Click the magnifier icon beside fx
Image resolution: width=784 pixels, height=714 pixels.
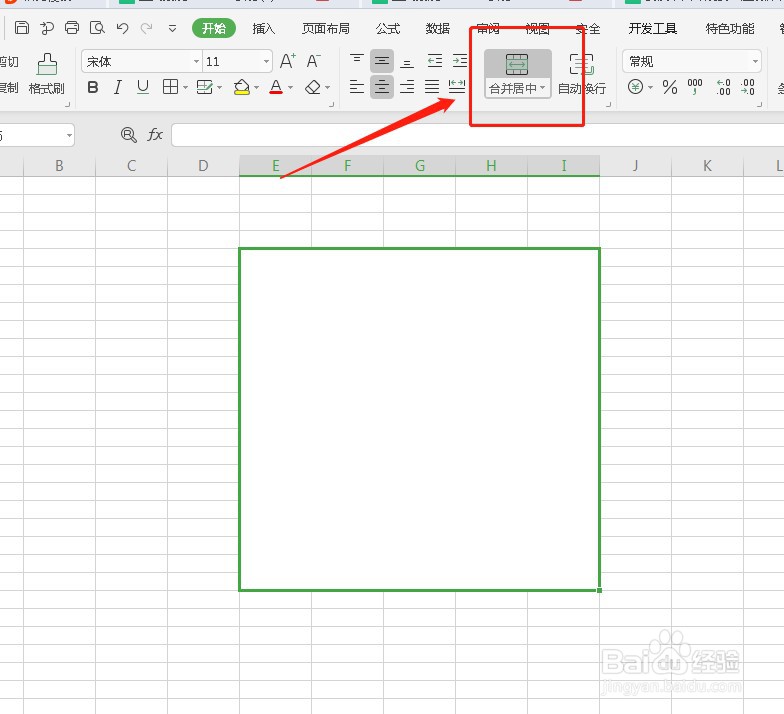click(128, 134)
